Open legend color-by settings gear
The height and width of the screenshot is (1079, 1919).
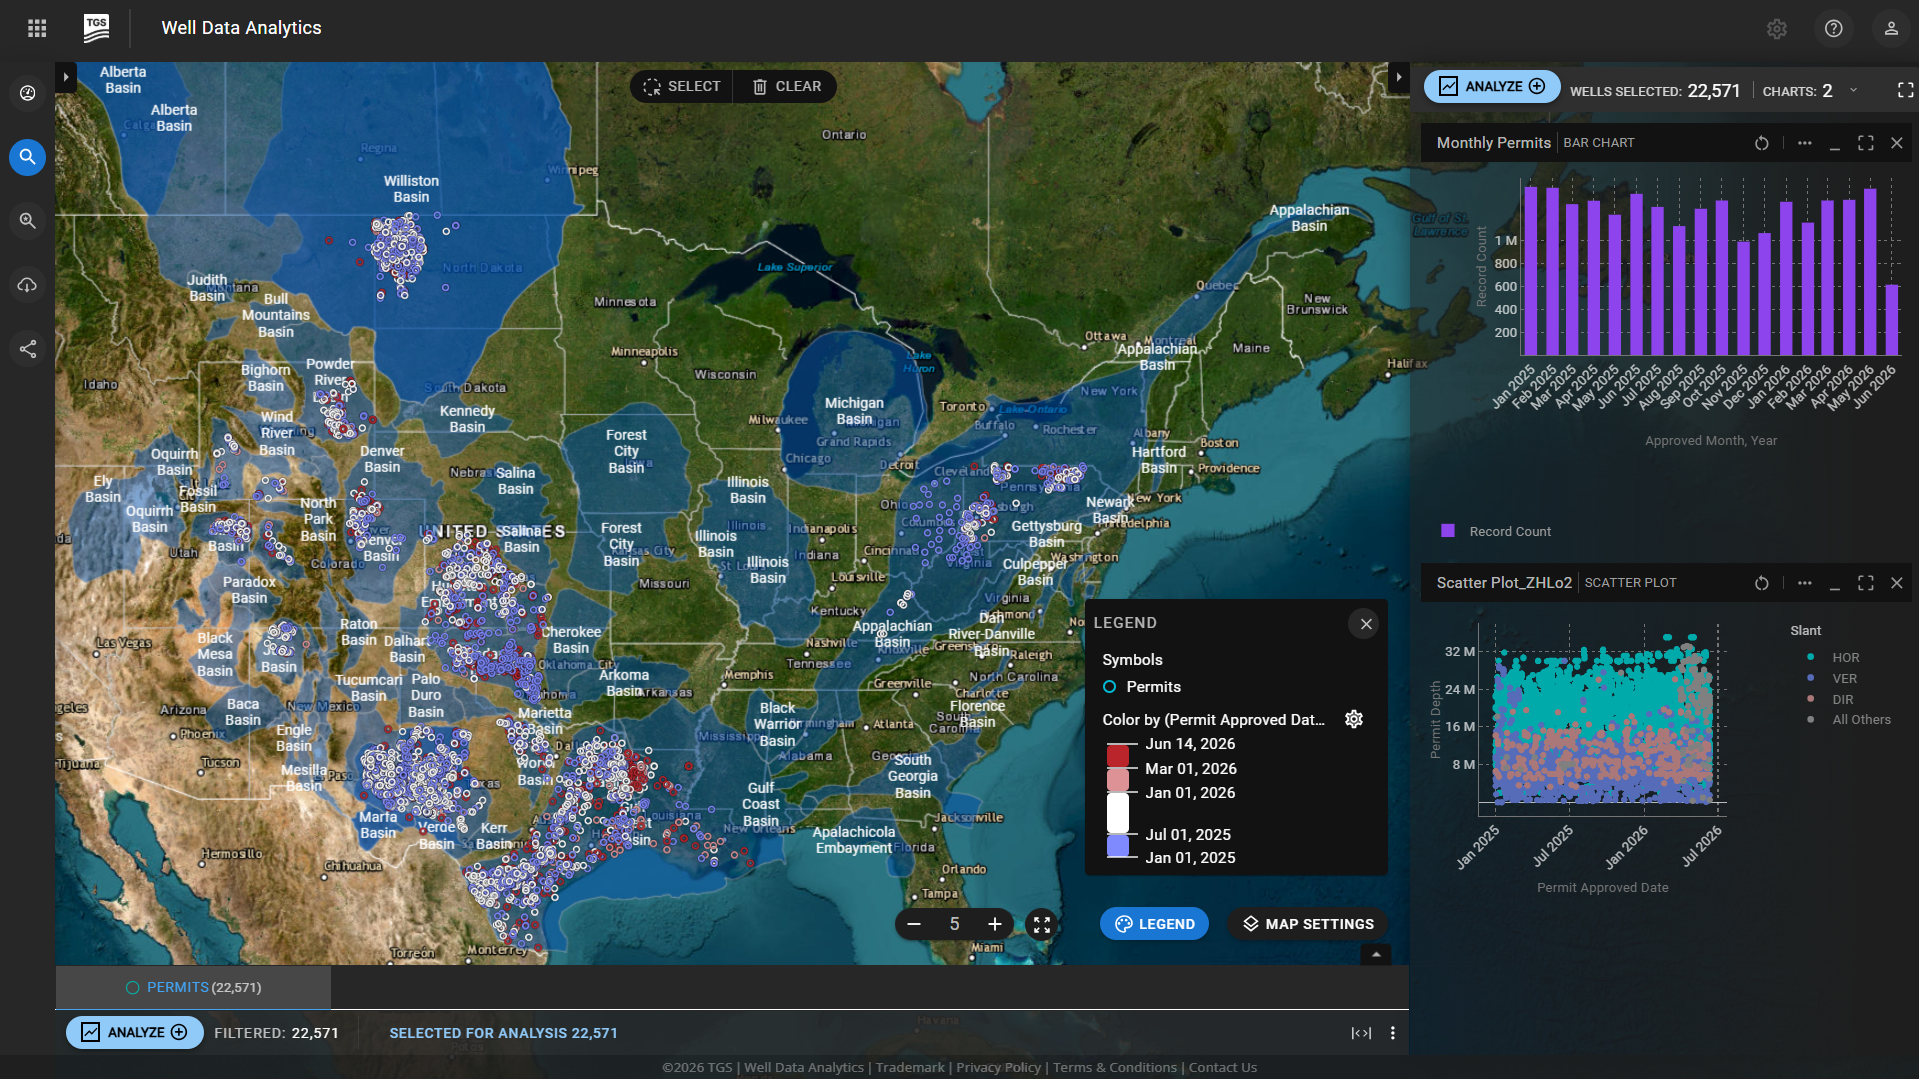1354,719
